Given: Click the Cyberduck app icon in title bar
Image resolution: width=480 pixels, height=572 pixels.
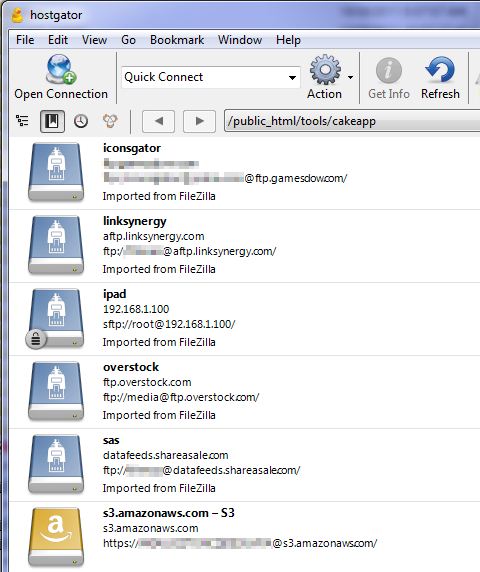Looking at the screenshot, I should coord(17,15).
